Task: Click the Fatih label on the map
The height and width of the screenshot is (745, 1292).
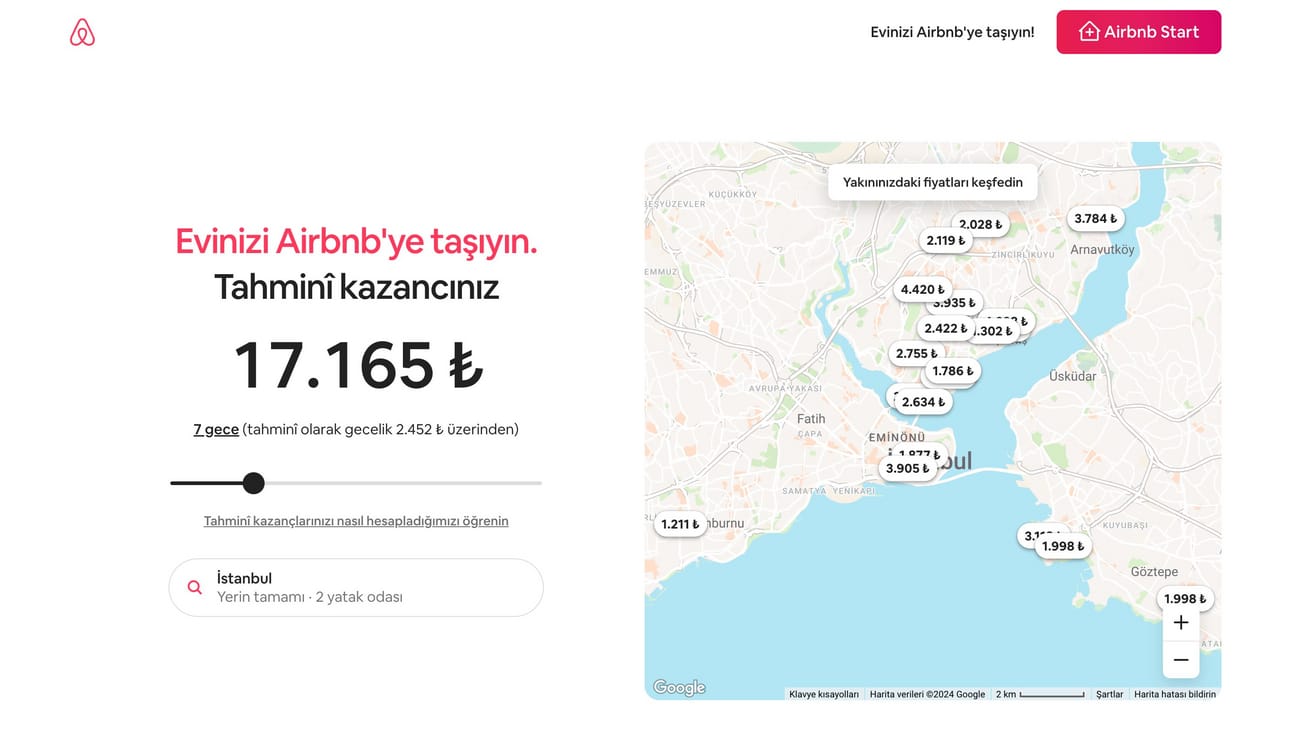Action: click(x=811, y=419)
